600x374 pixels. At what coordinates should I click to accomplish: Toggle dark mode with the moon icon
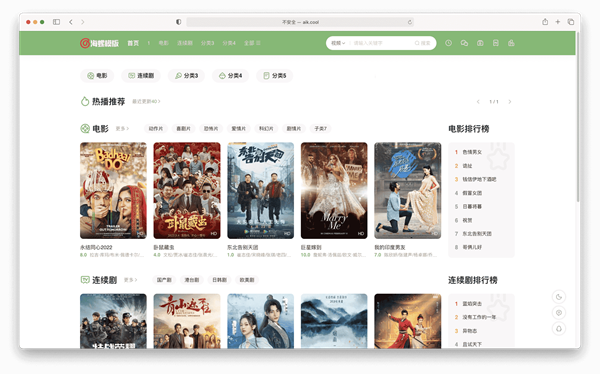point(559,297)
